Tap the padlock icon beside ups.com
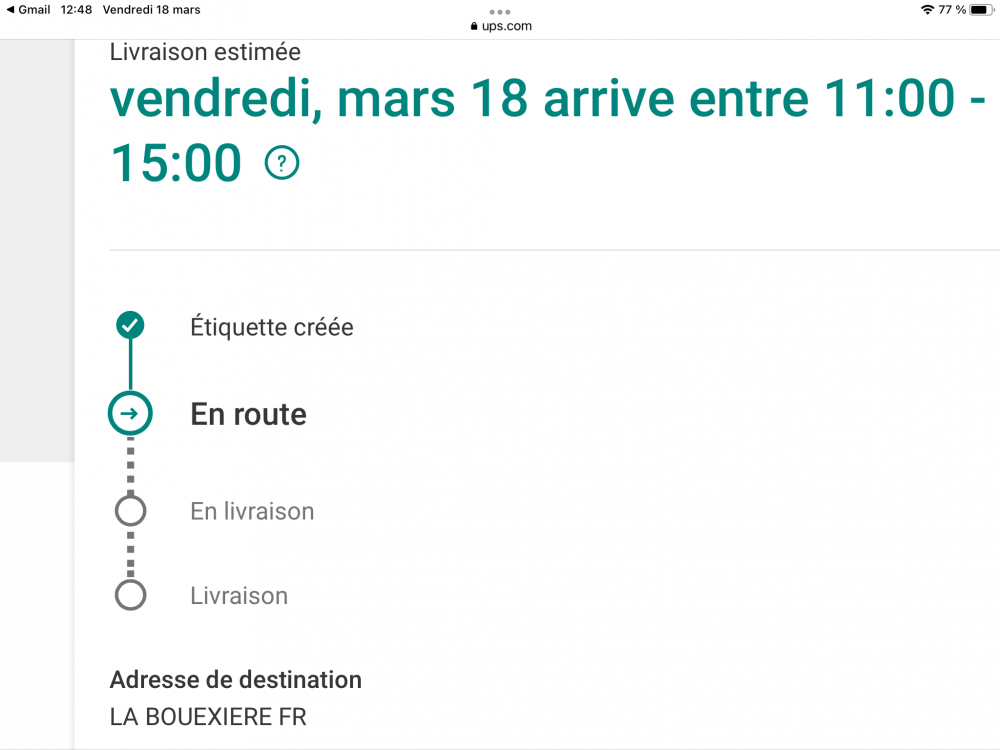 474,26
